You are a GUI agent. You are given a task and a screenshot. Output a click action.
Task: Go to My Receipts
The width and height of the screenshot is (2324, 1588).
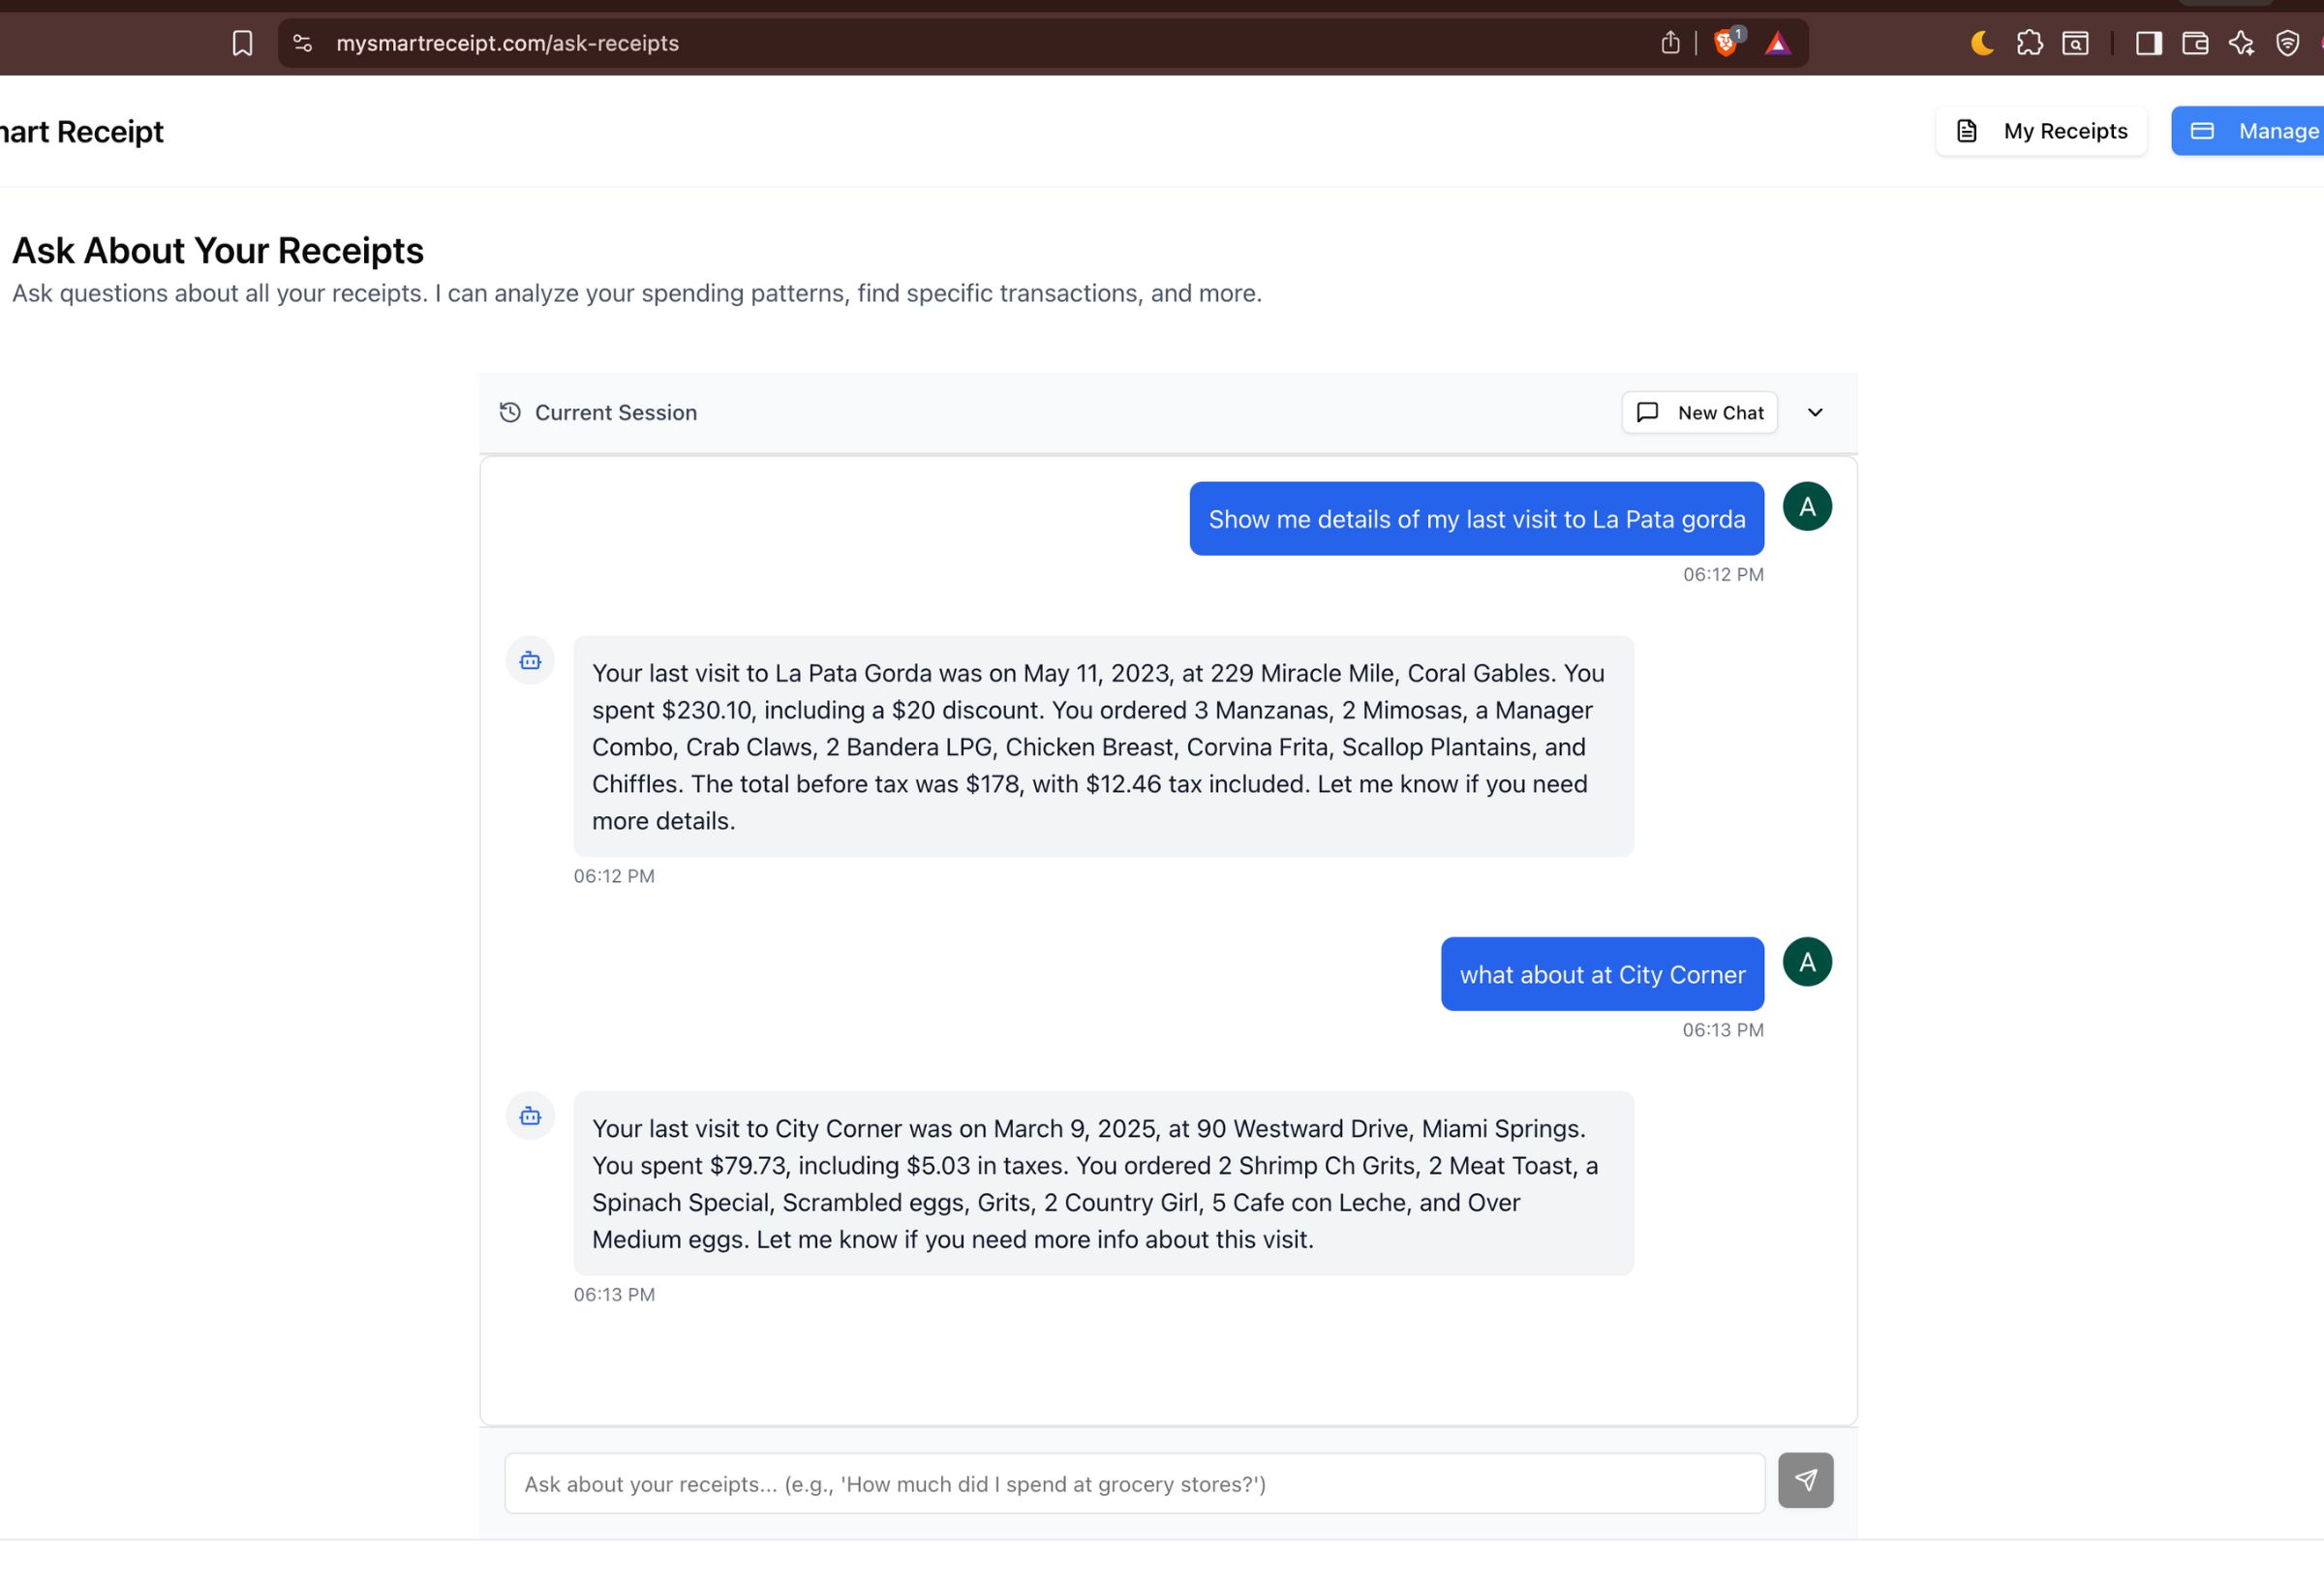(2041, 131)
